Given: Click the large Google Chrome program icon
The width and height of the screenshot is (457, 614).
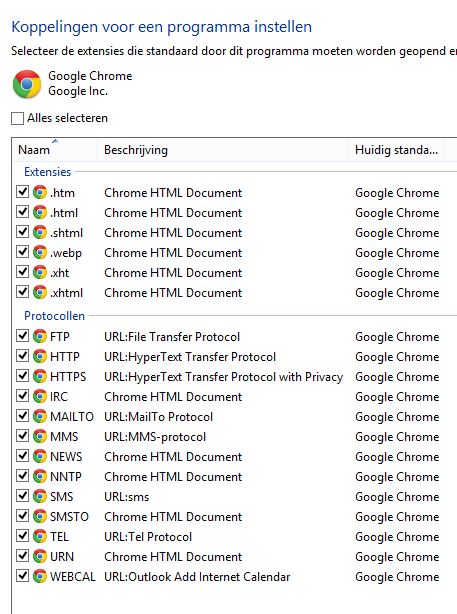Looking at the screenshot, I should pyautogui.click(x=27, y=84).
